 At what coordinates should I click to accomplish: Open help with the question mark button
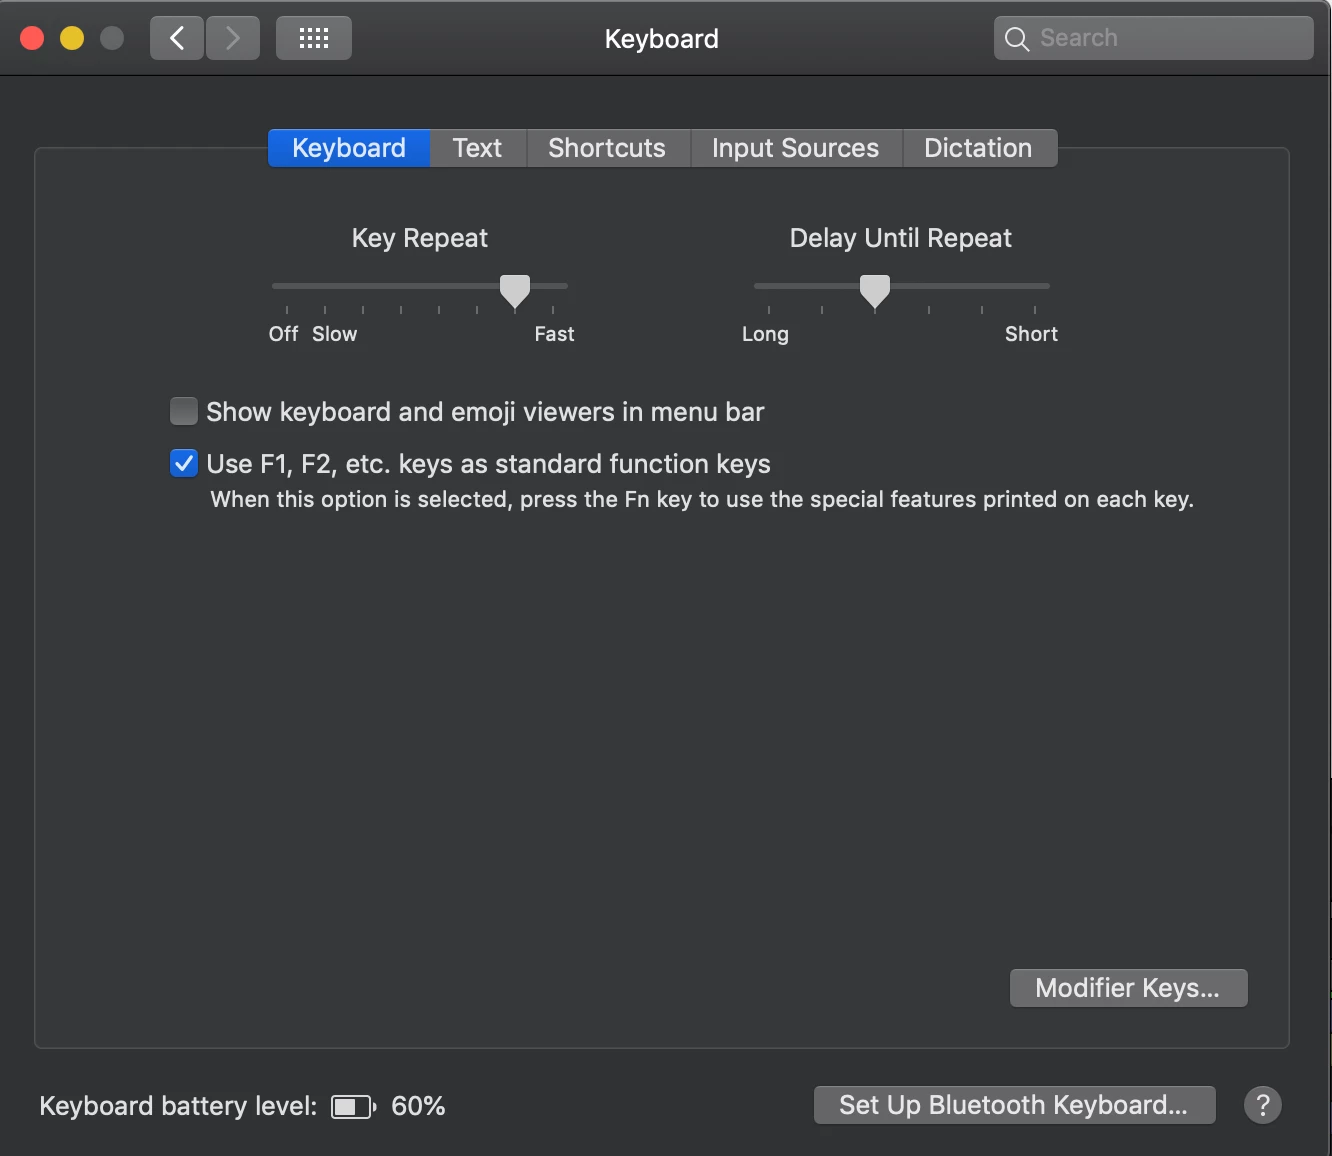click(1263, 1105)
